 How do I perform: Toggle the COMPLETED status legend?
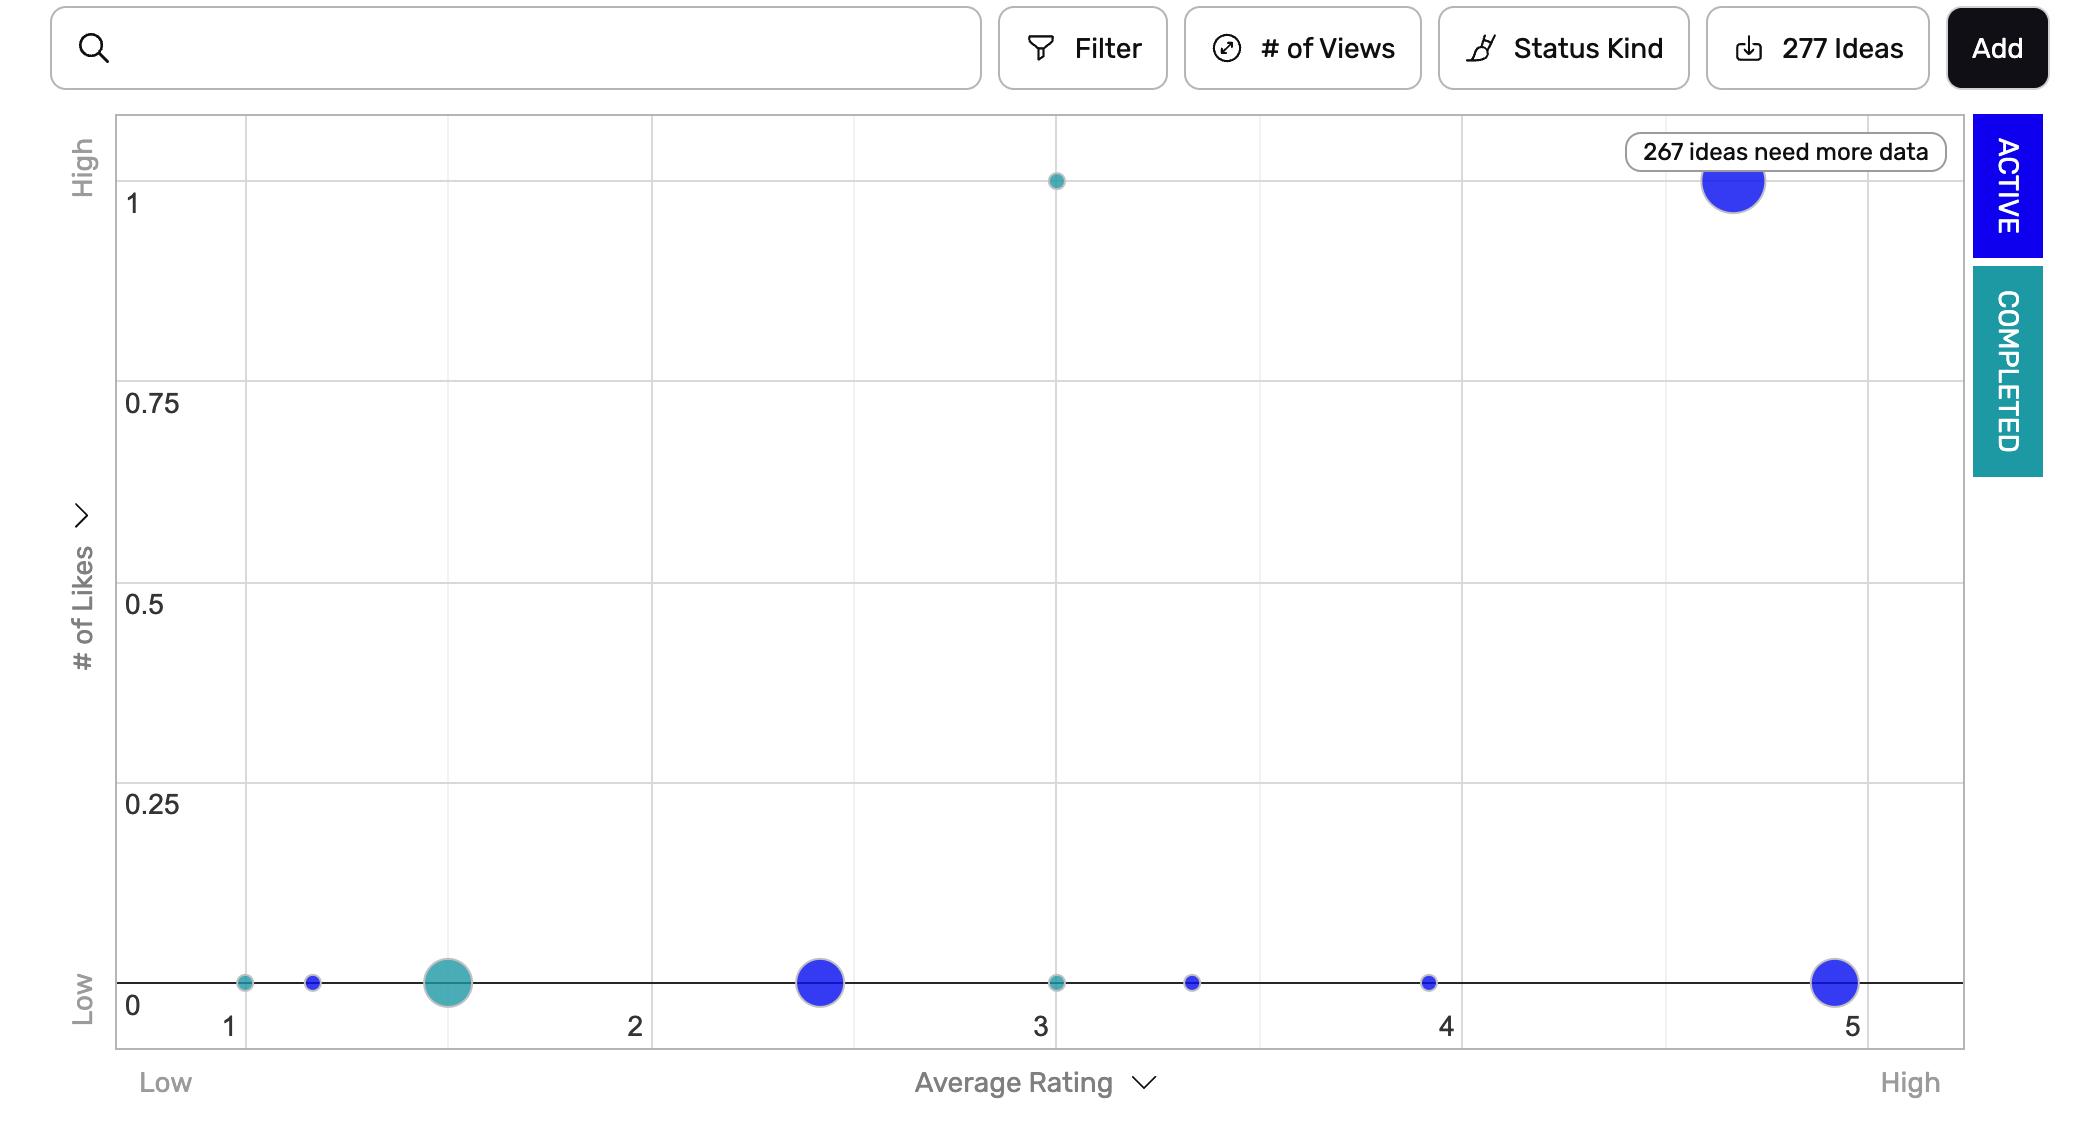(2006, 371)
